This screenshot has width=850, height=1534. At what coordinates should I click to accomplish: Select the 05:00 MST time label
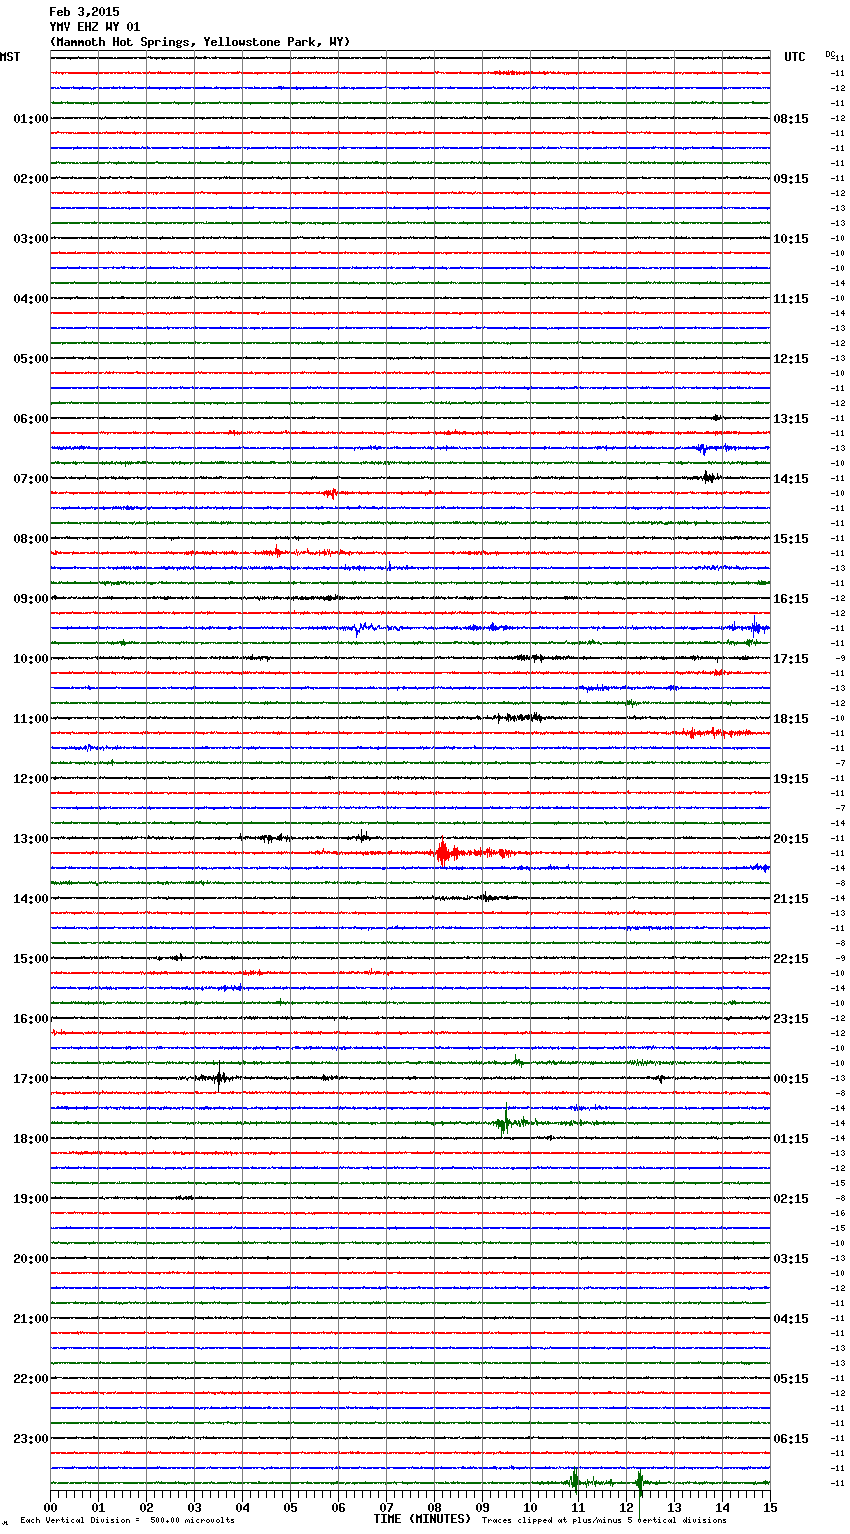click(31, 359)
